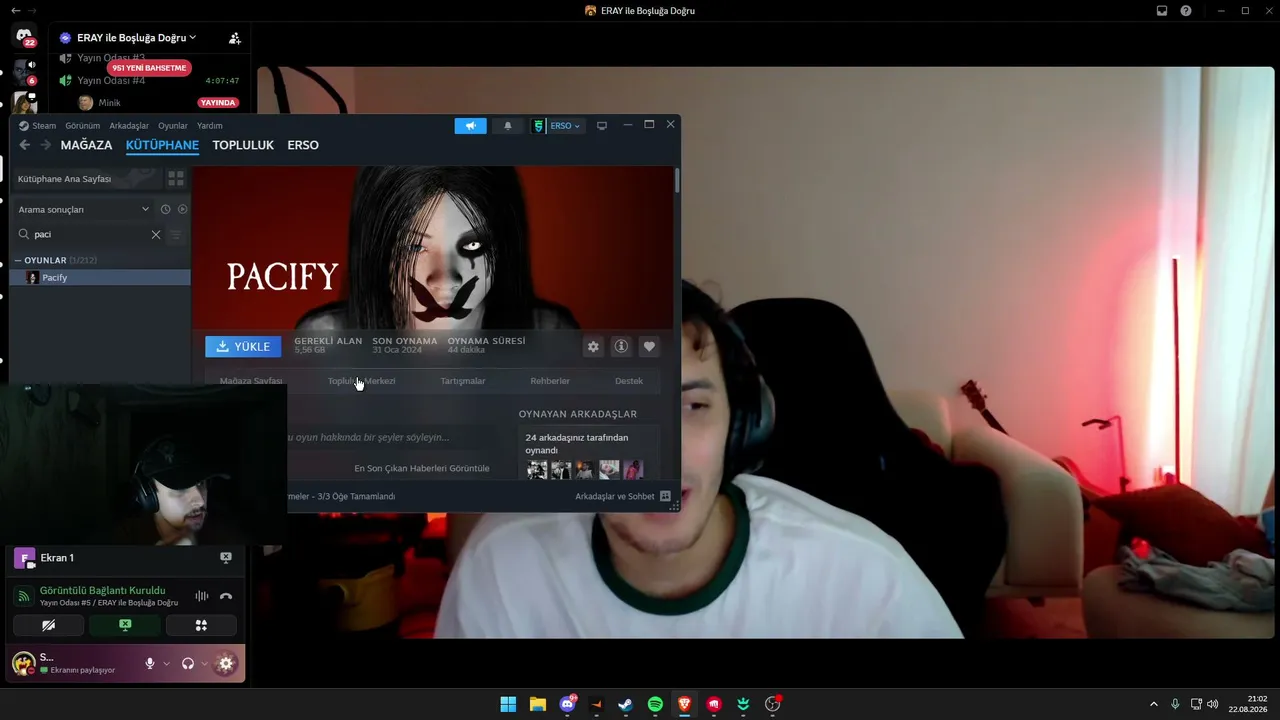This screenshot has height=720, width=1280.
Task: Open File Explorer from the taskbar
Action: 537,704
